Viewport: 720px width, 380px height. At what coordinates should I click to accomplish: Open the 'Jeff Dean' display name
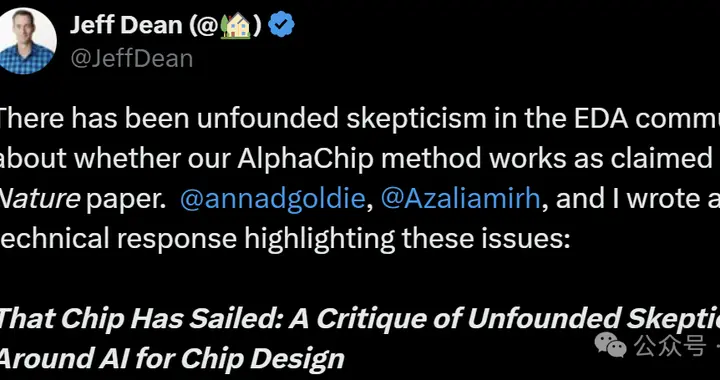click(x=126, y=25)
